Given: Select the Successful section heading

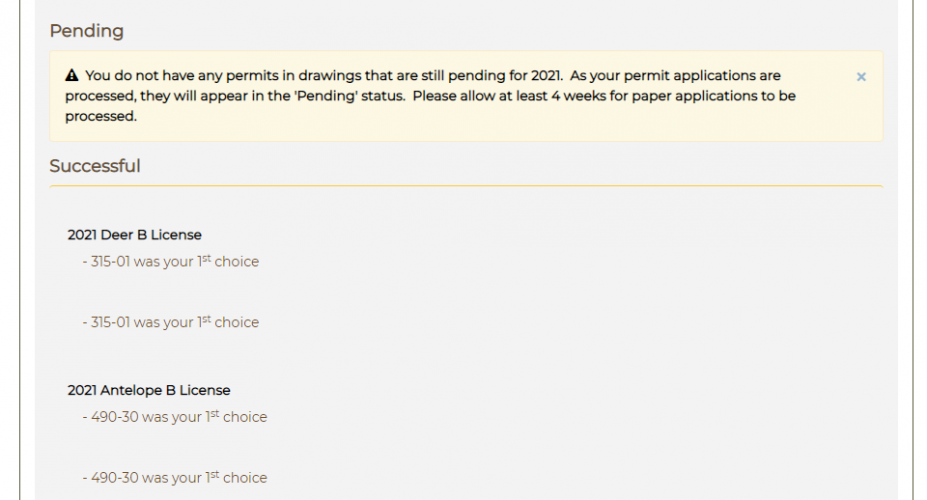Looking at the screenshot, I should tap(95, 165).
